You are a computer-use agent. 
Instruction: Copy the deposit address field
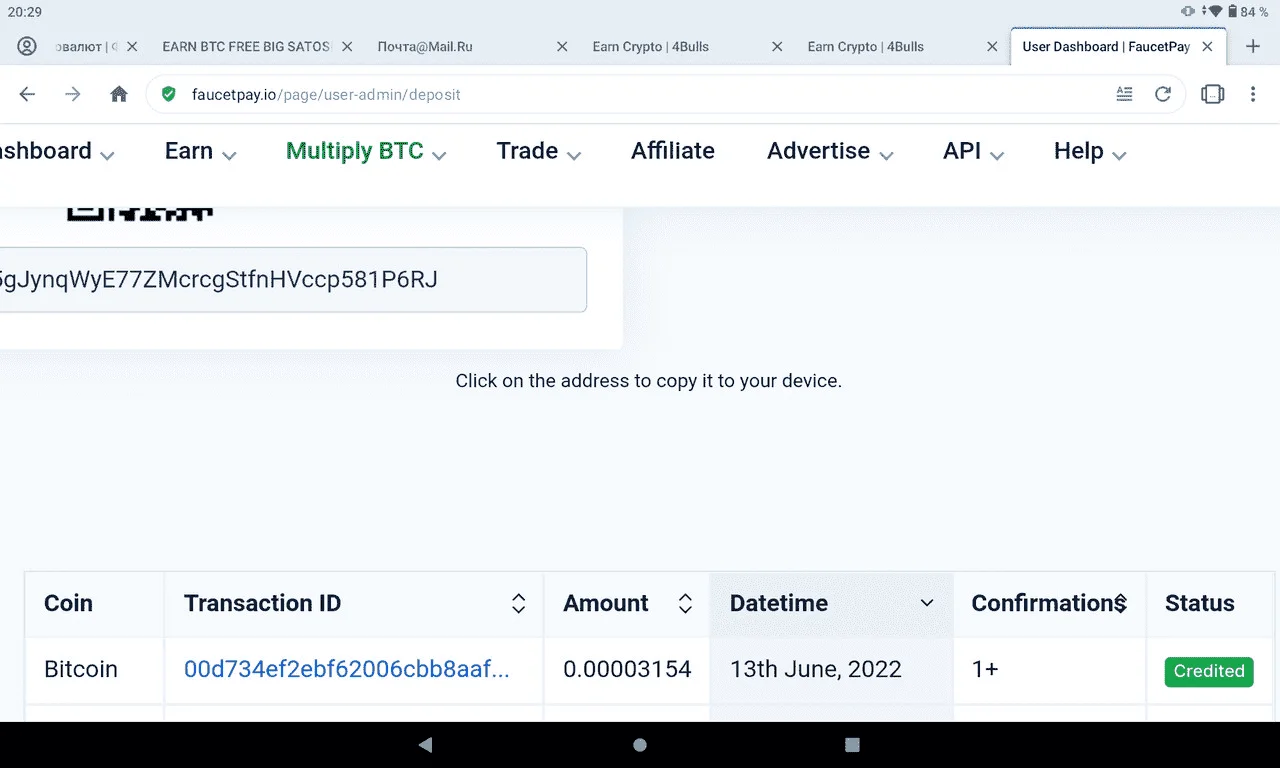click(293, 279)
